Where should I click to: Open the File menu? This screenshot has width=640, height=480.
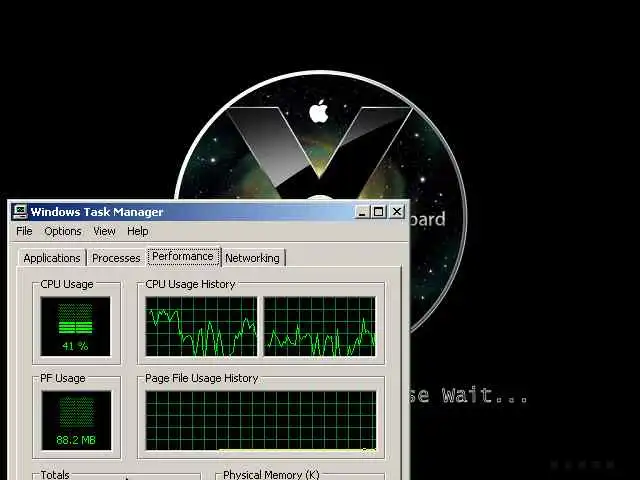(24, 231)
